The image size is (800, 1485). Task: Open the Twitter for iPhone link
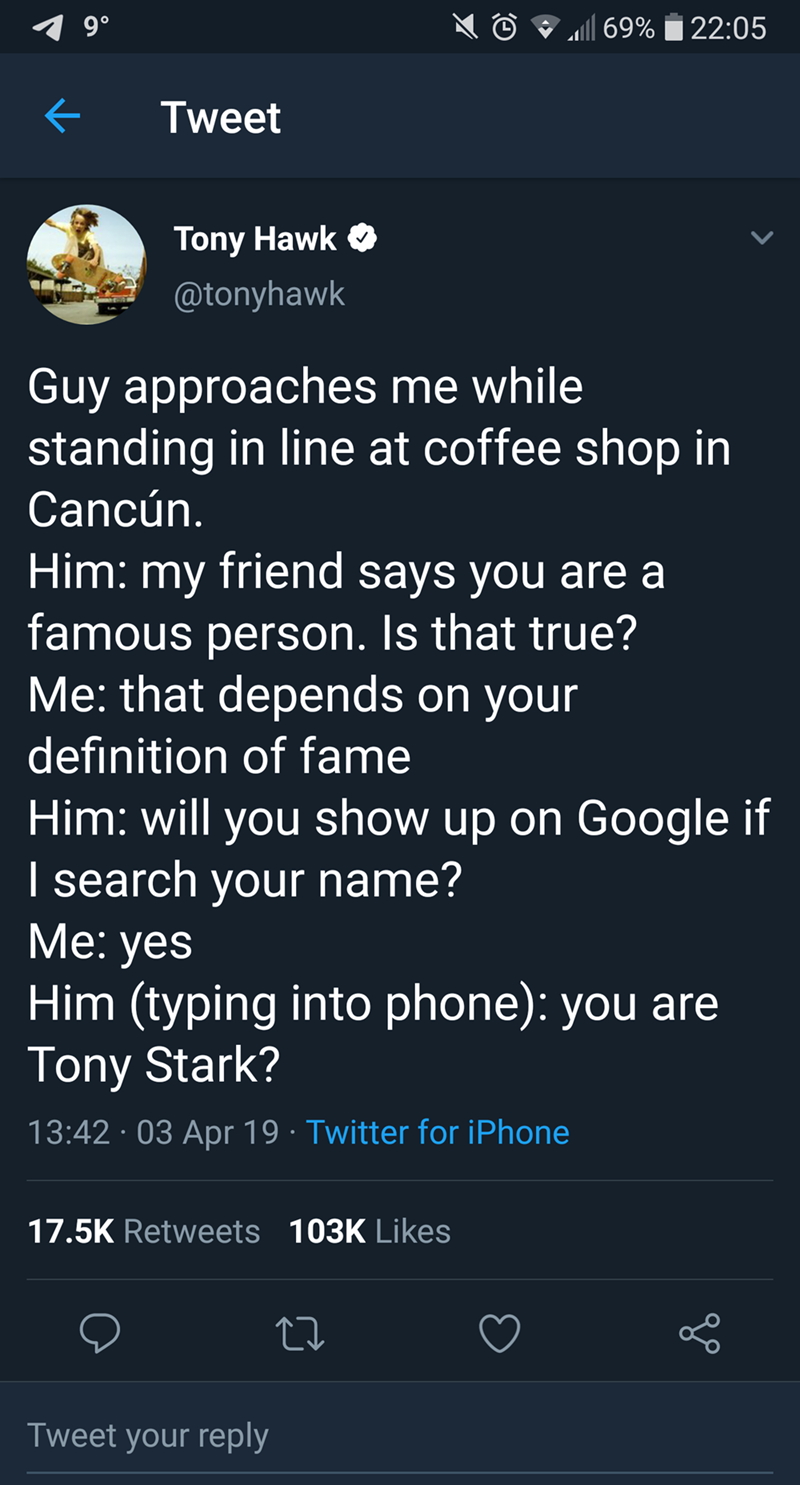point(437,1132)
